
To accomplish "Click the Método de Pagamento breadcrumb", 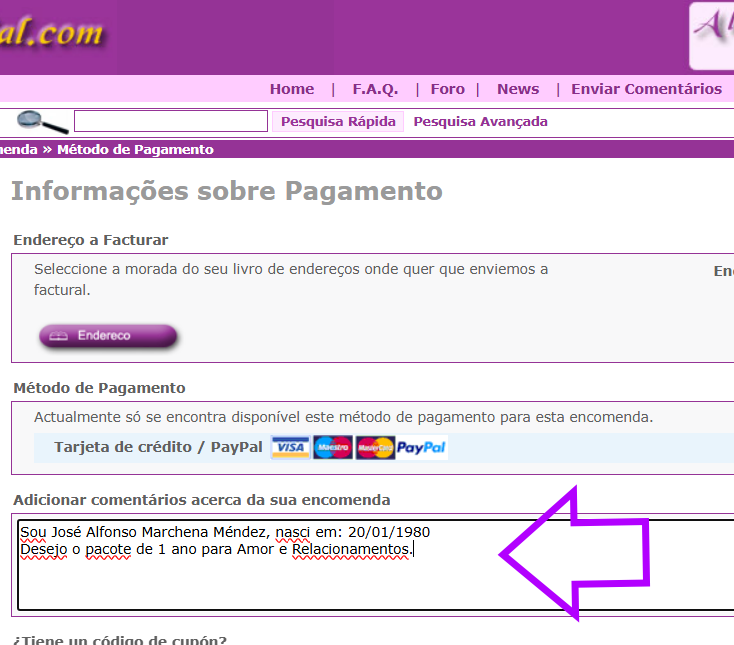I will click(135, 149).
